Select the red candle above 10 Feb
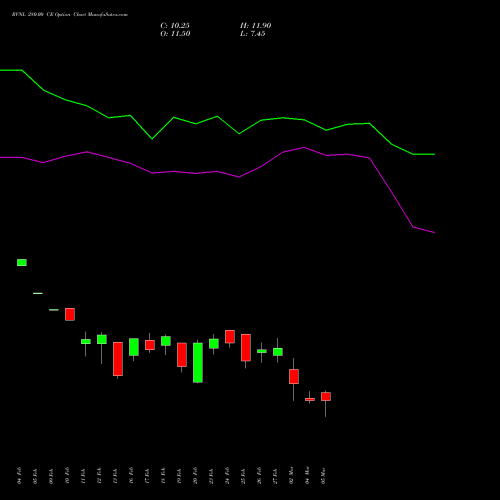500x500 pixels. coord(70,314)
